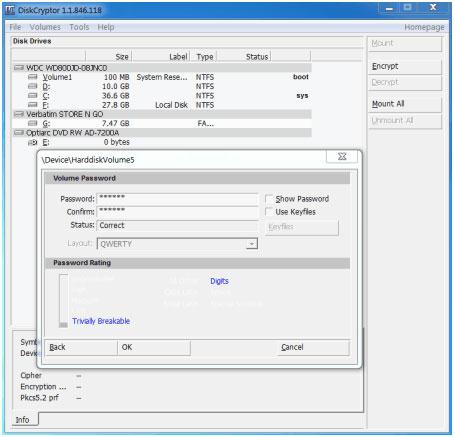Open the Homepage link
The image size is (454, 437).
click(x=424, y=27)
